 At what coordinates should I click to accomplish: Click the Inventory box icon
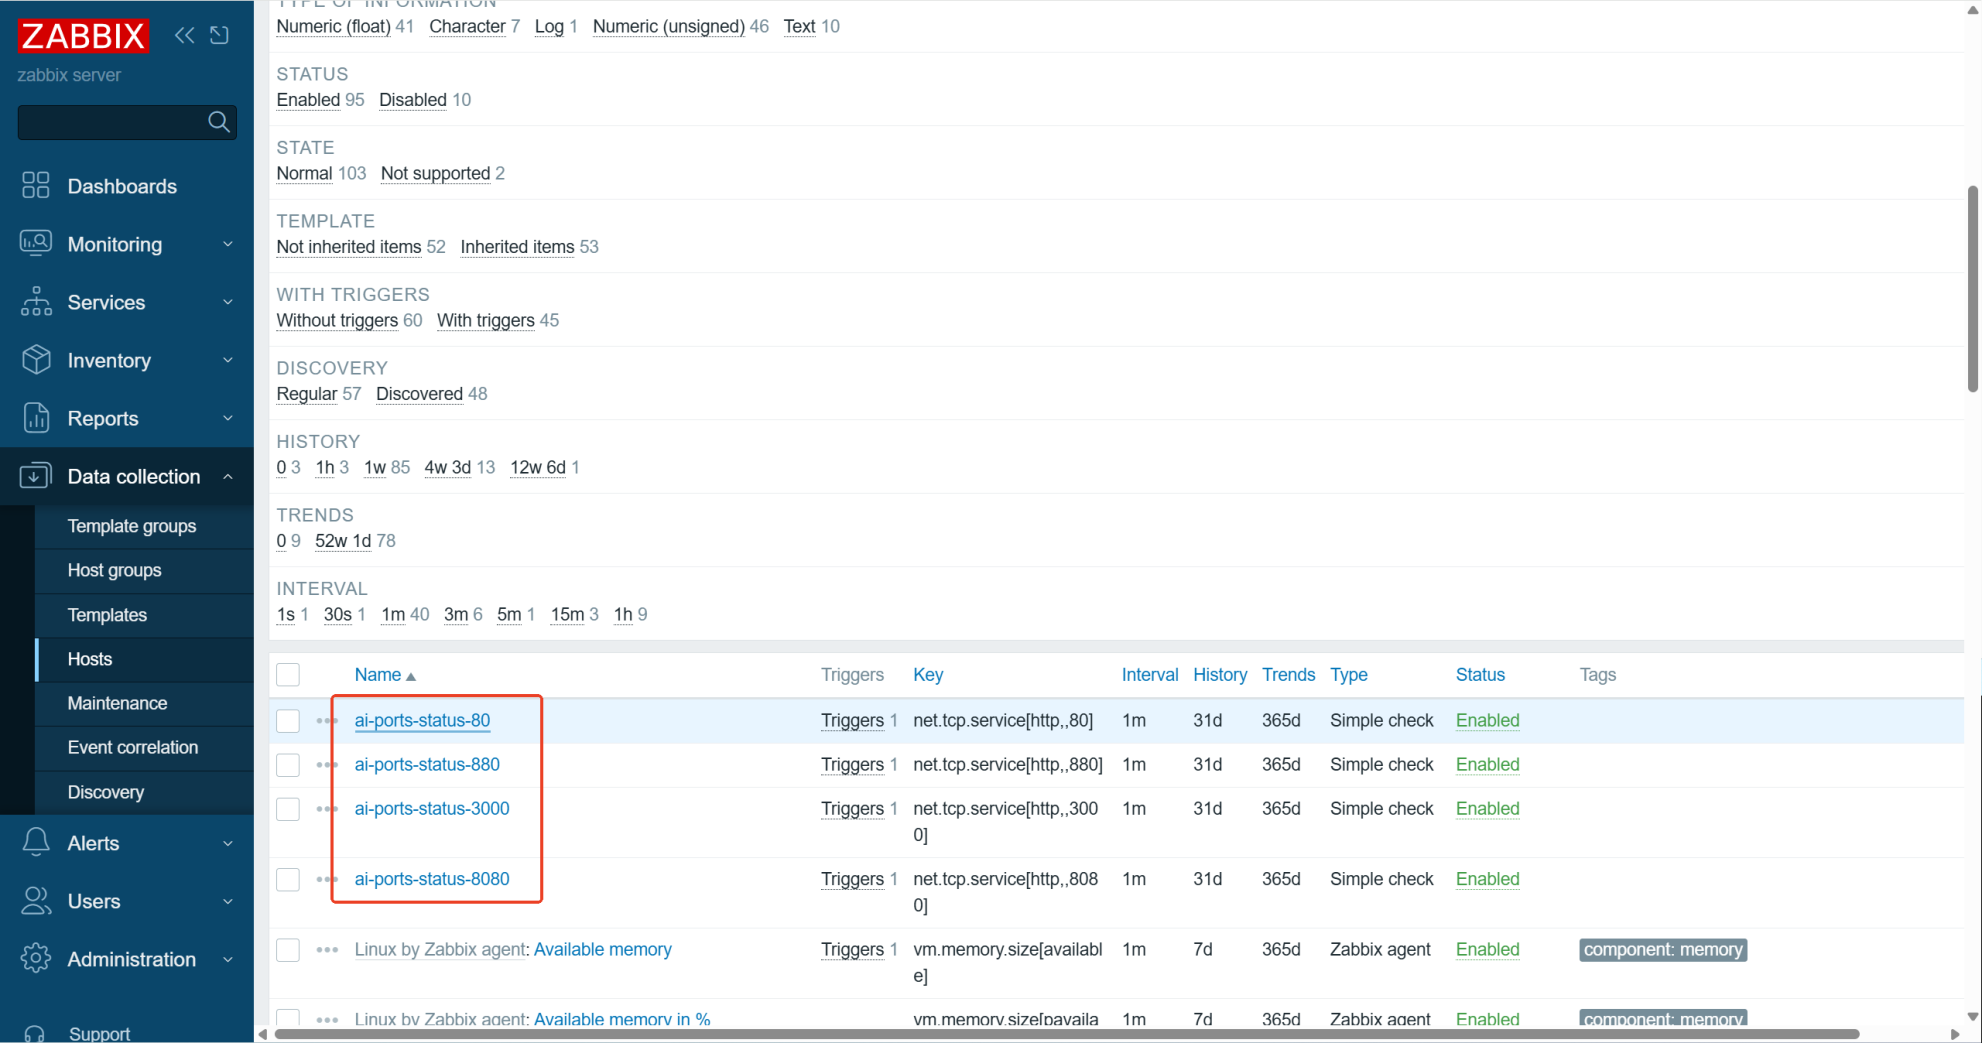click(36, 359)
